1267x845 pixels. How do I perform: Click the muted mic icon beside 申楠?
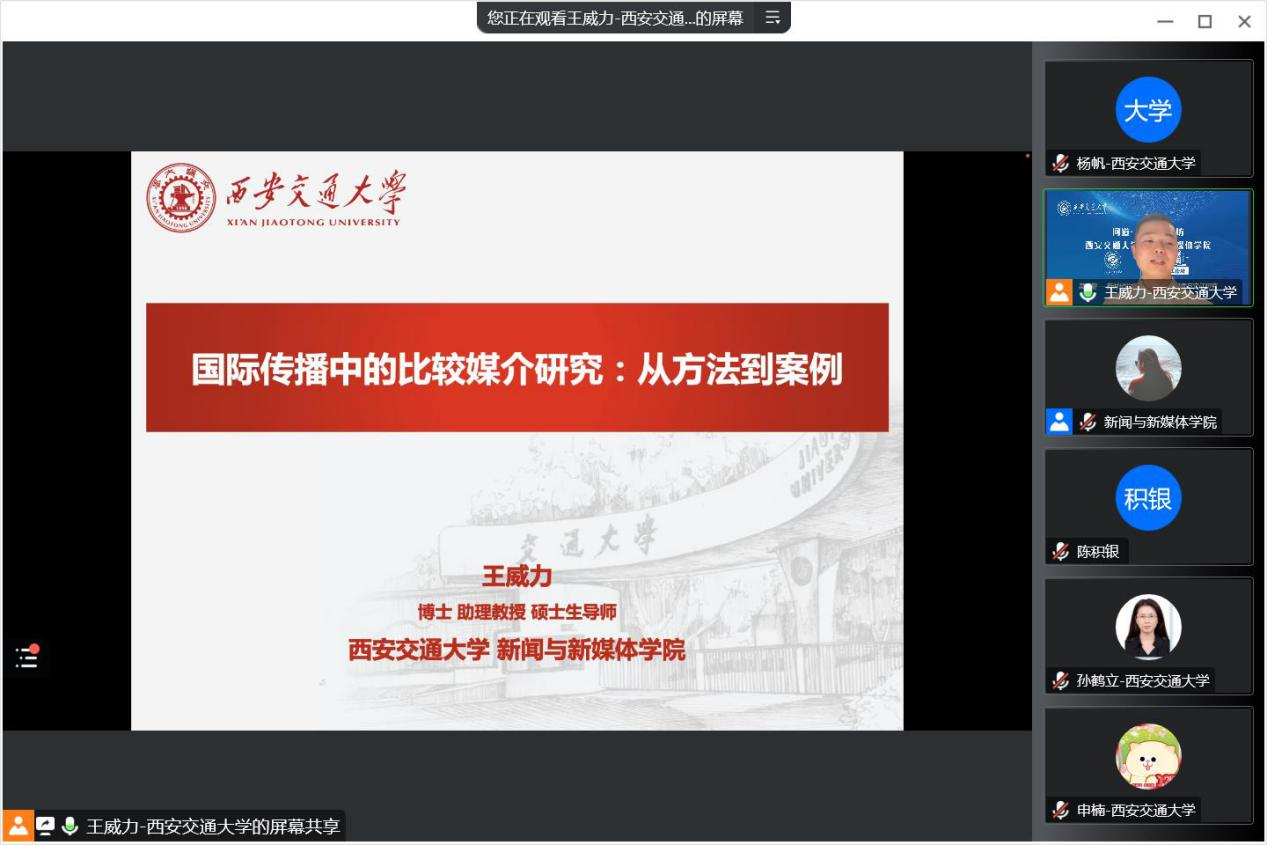tap(1061, 810)
